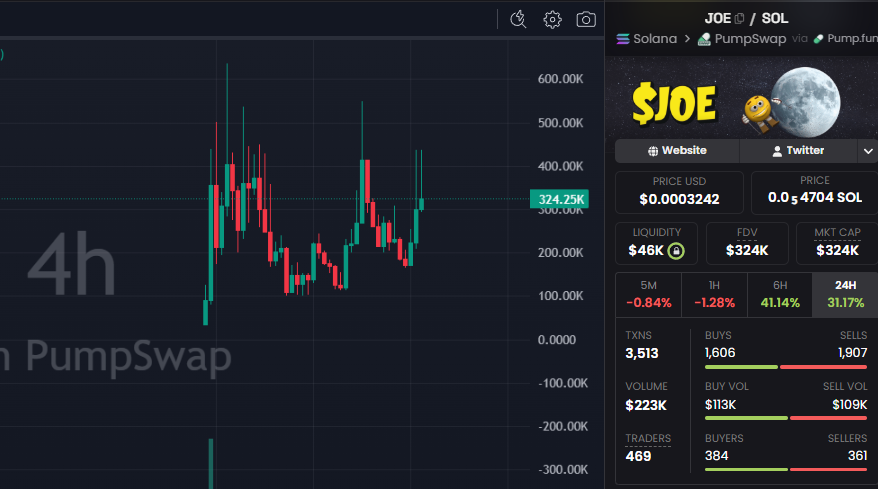
Task: Select the 6H price change tab
Action: (779, 295)
